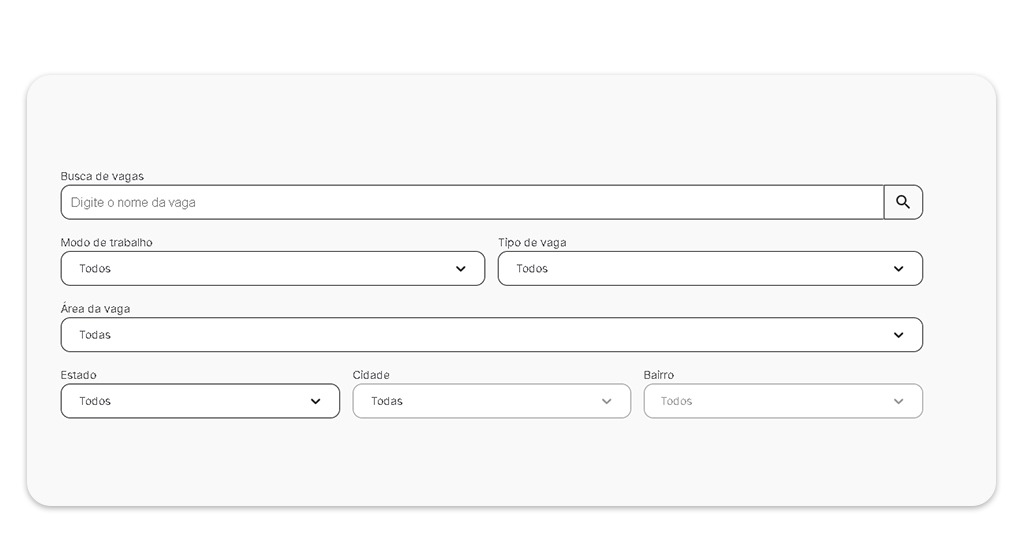Click the chevron arrow in Área da vaga
Viewport: 1024px width, 536px height.
click(898, 335)
